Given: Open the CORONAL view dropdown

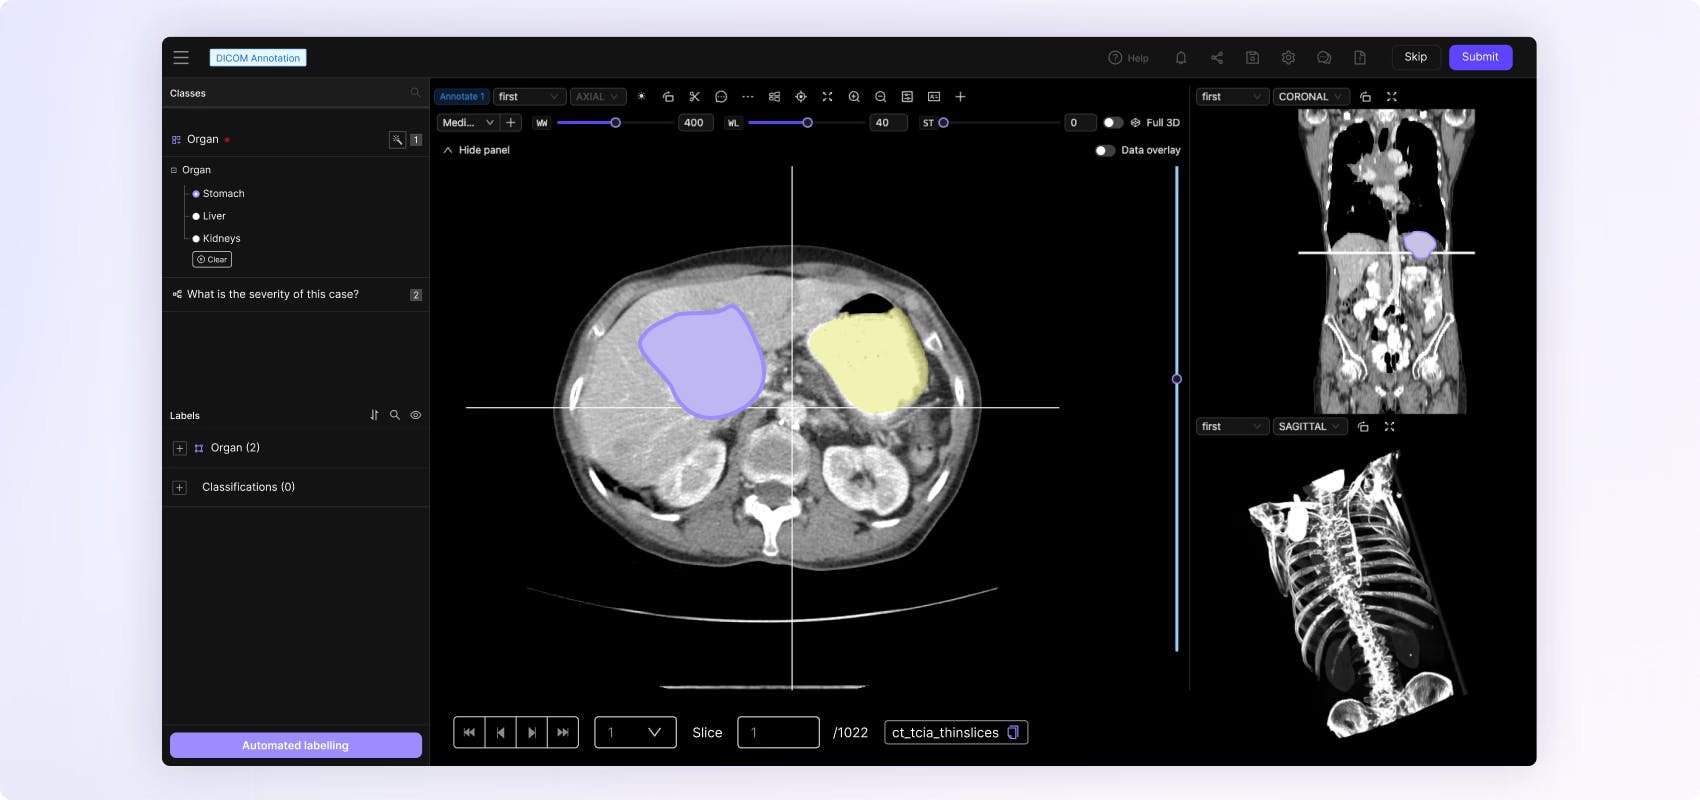Looking at the screenshot, I should [1311, 97].
